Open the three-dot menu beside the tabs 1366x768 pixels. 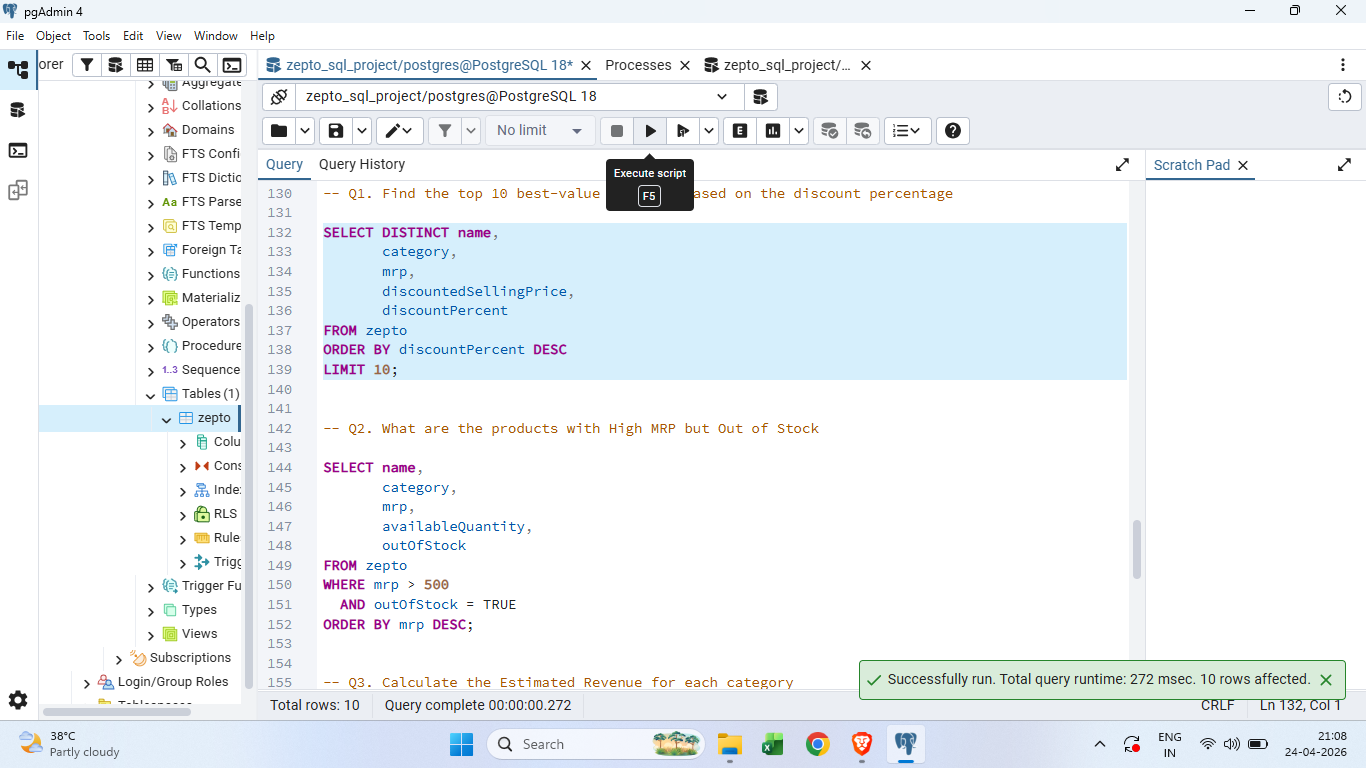1343,65
